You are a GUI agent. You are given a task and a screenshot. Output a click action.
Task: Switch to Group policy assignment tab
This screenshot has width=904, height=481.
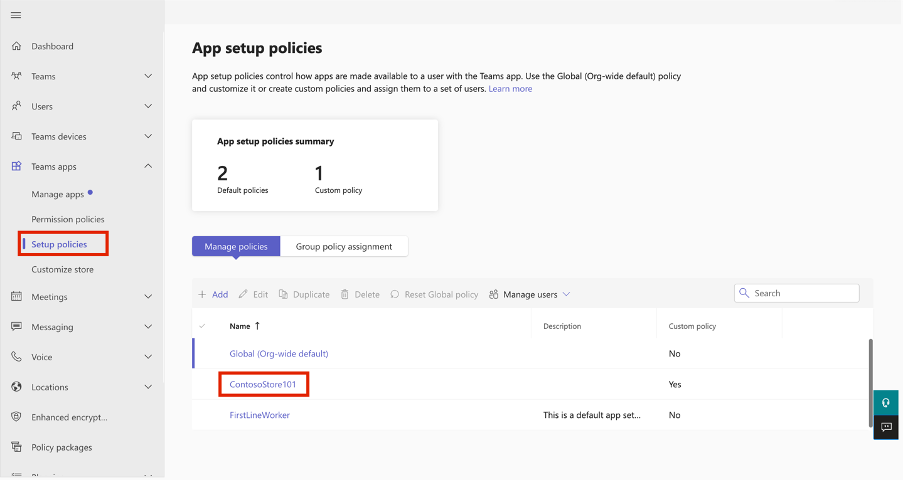point(344,246)
